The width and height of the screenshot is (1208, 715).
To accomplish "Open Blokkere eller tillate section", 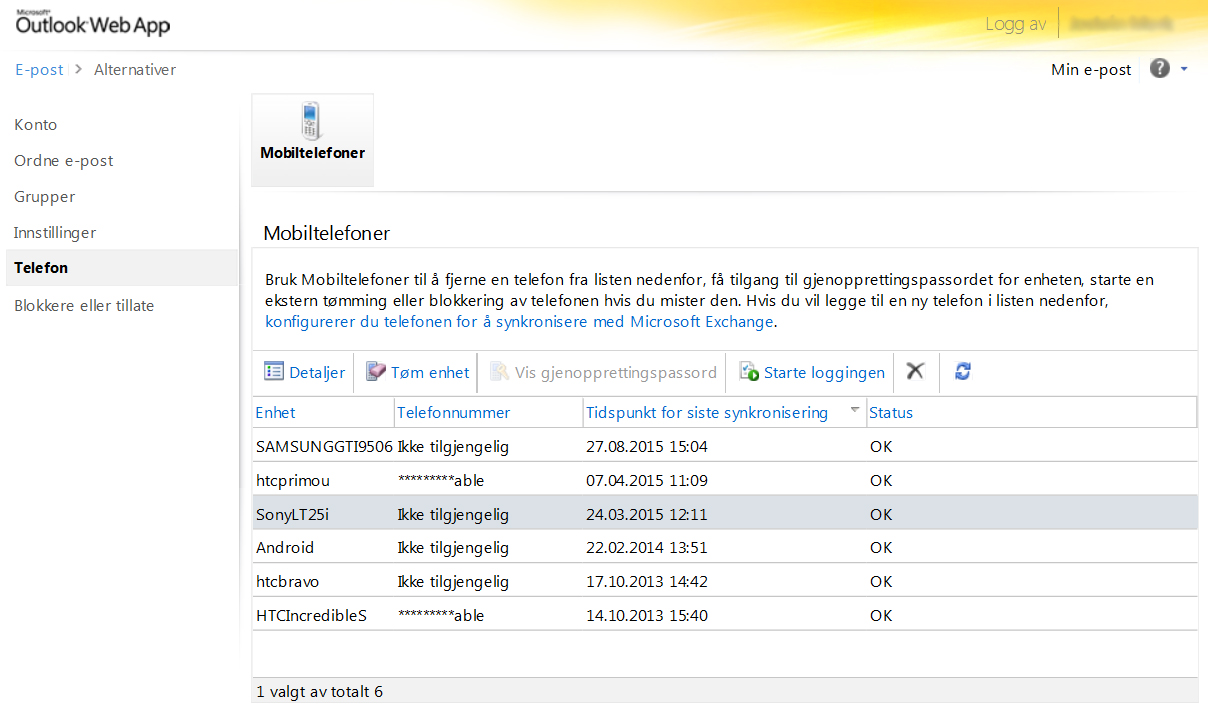I will click(84, 306).
